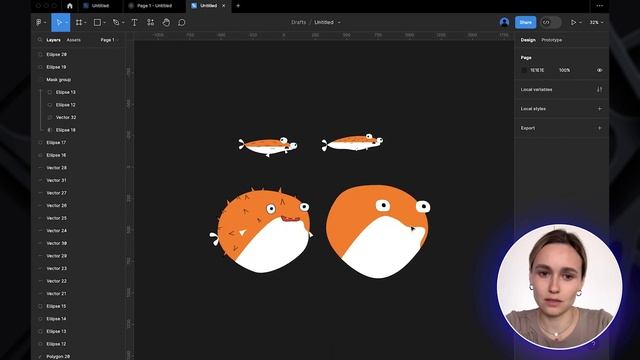This screenshot has width=640, height=360.
Task: Toggle page background visibility eye
Action: click(599, 70)
